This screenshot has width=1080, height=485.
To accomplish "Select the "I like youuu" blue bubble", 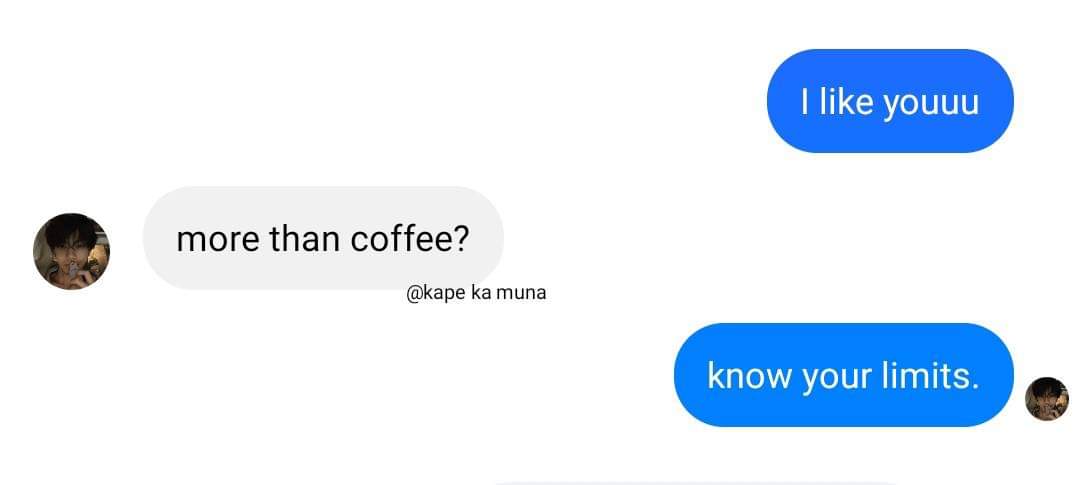I will pos(890,101).
